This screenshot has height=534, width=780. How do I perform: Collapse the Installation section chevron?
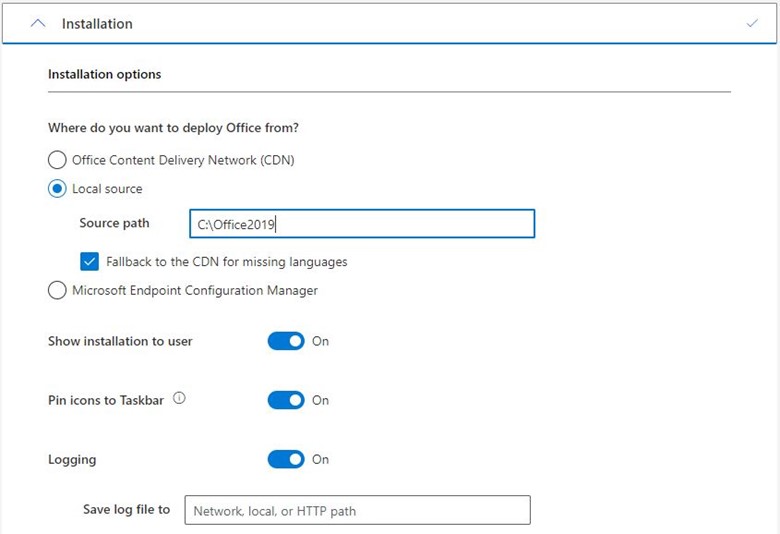(x=38, y=23)
